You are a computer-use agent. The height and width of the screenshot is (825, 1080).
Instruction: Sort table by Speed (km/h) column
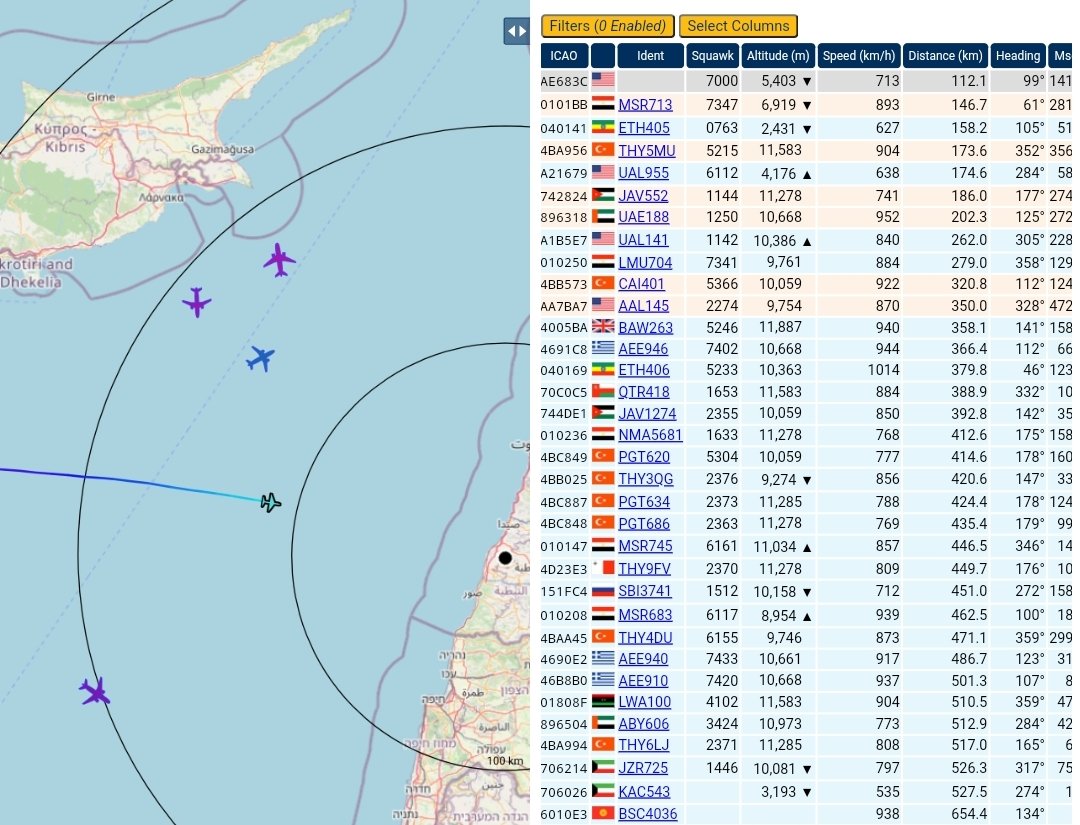(859, 56)
